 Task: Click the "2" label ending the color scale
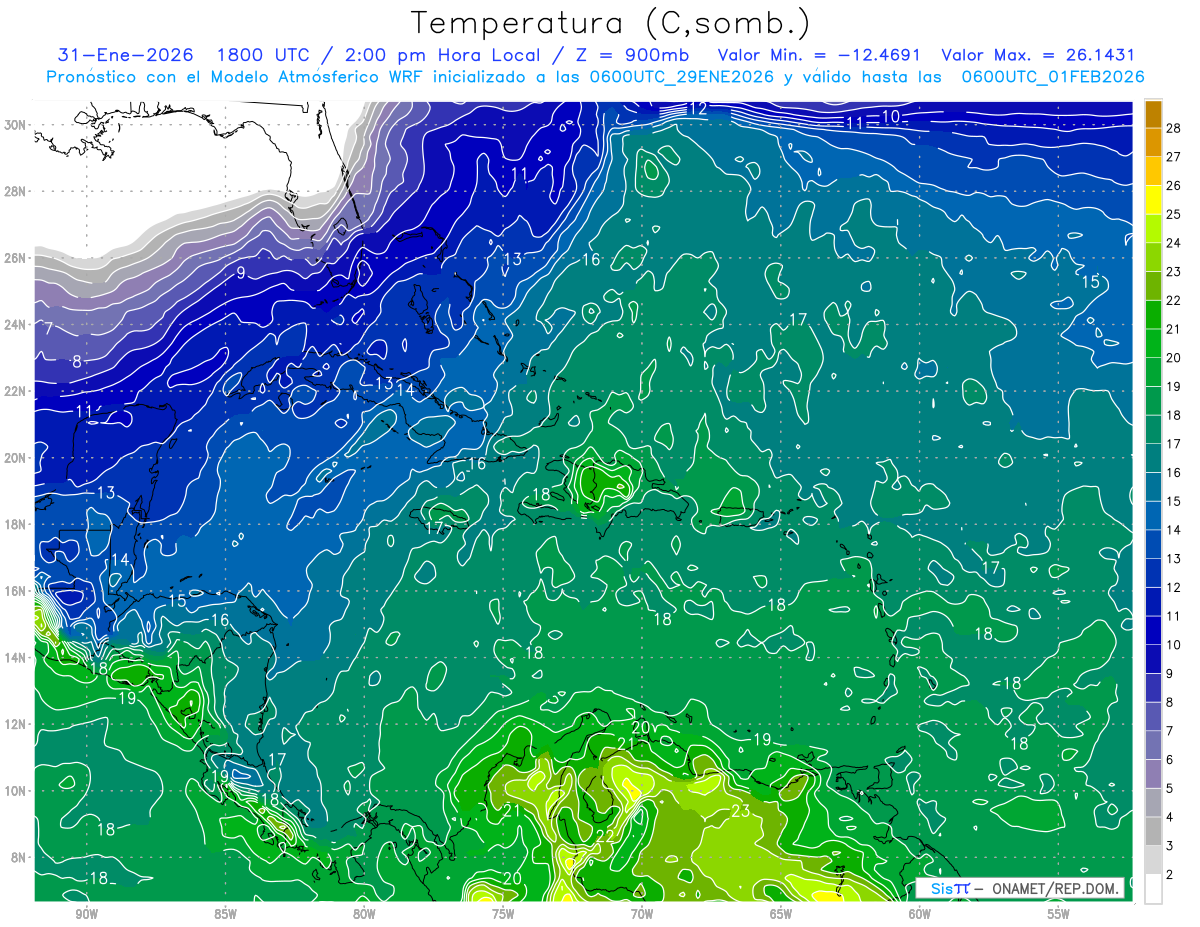coord(1171,874)
